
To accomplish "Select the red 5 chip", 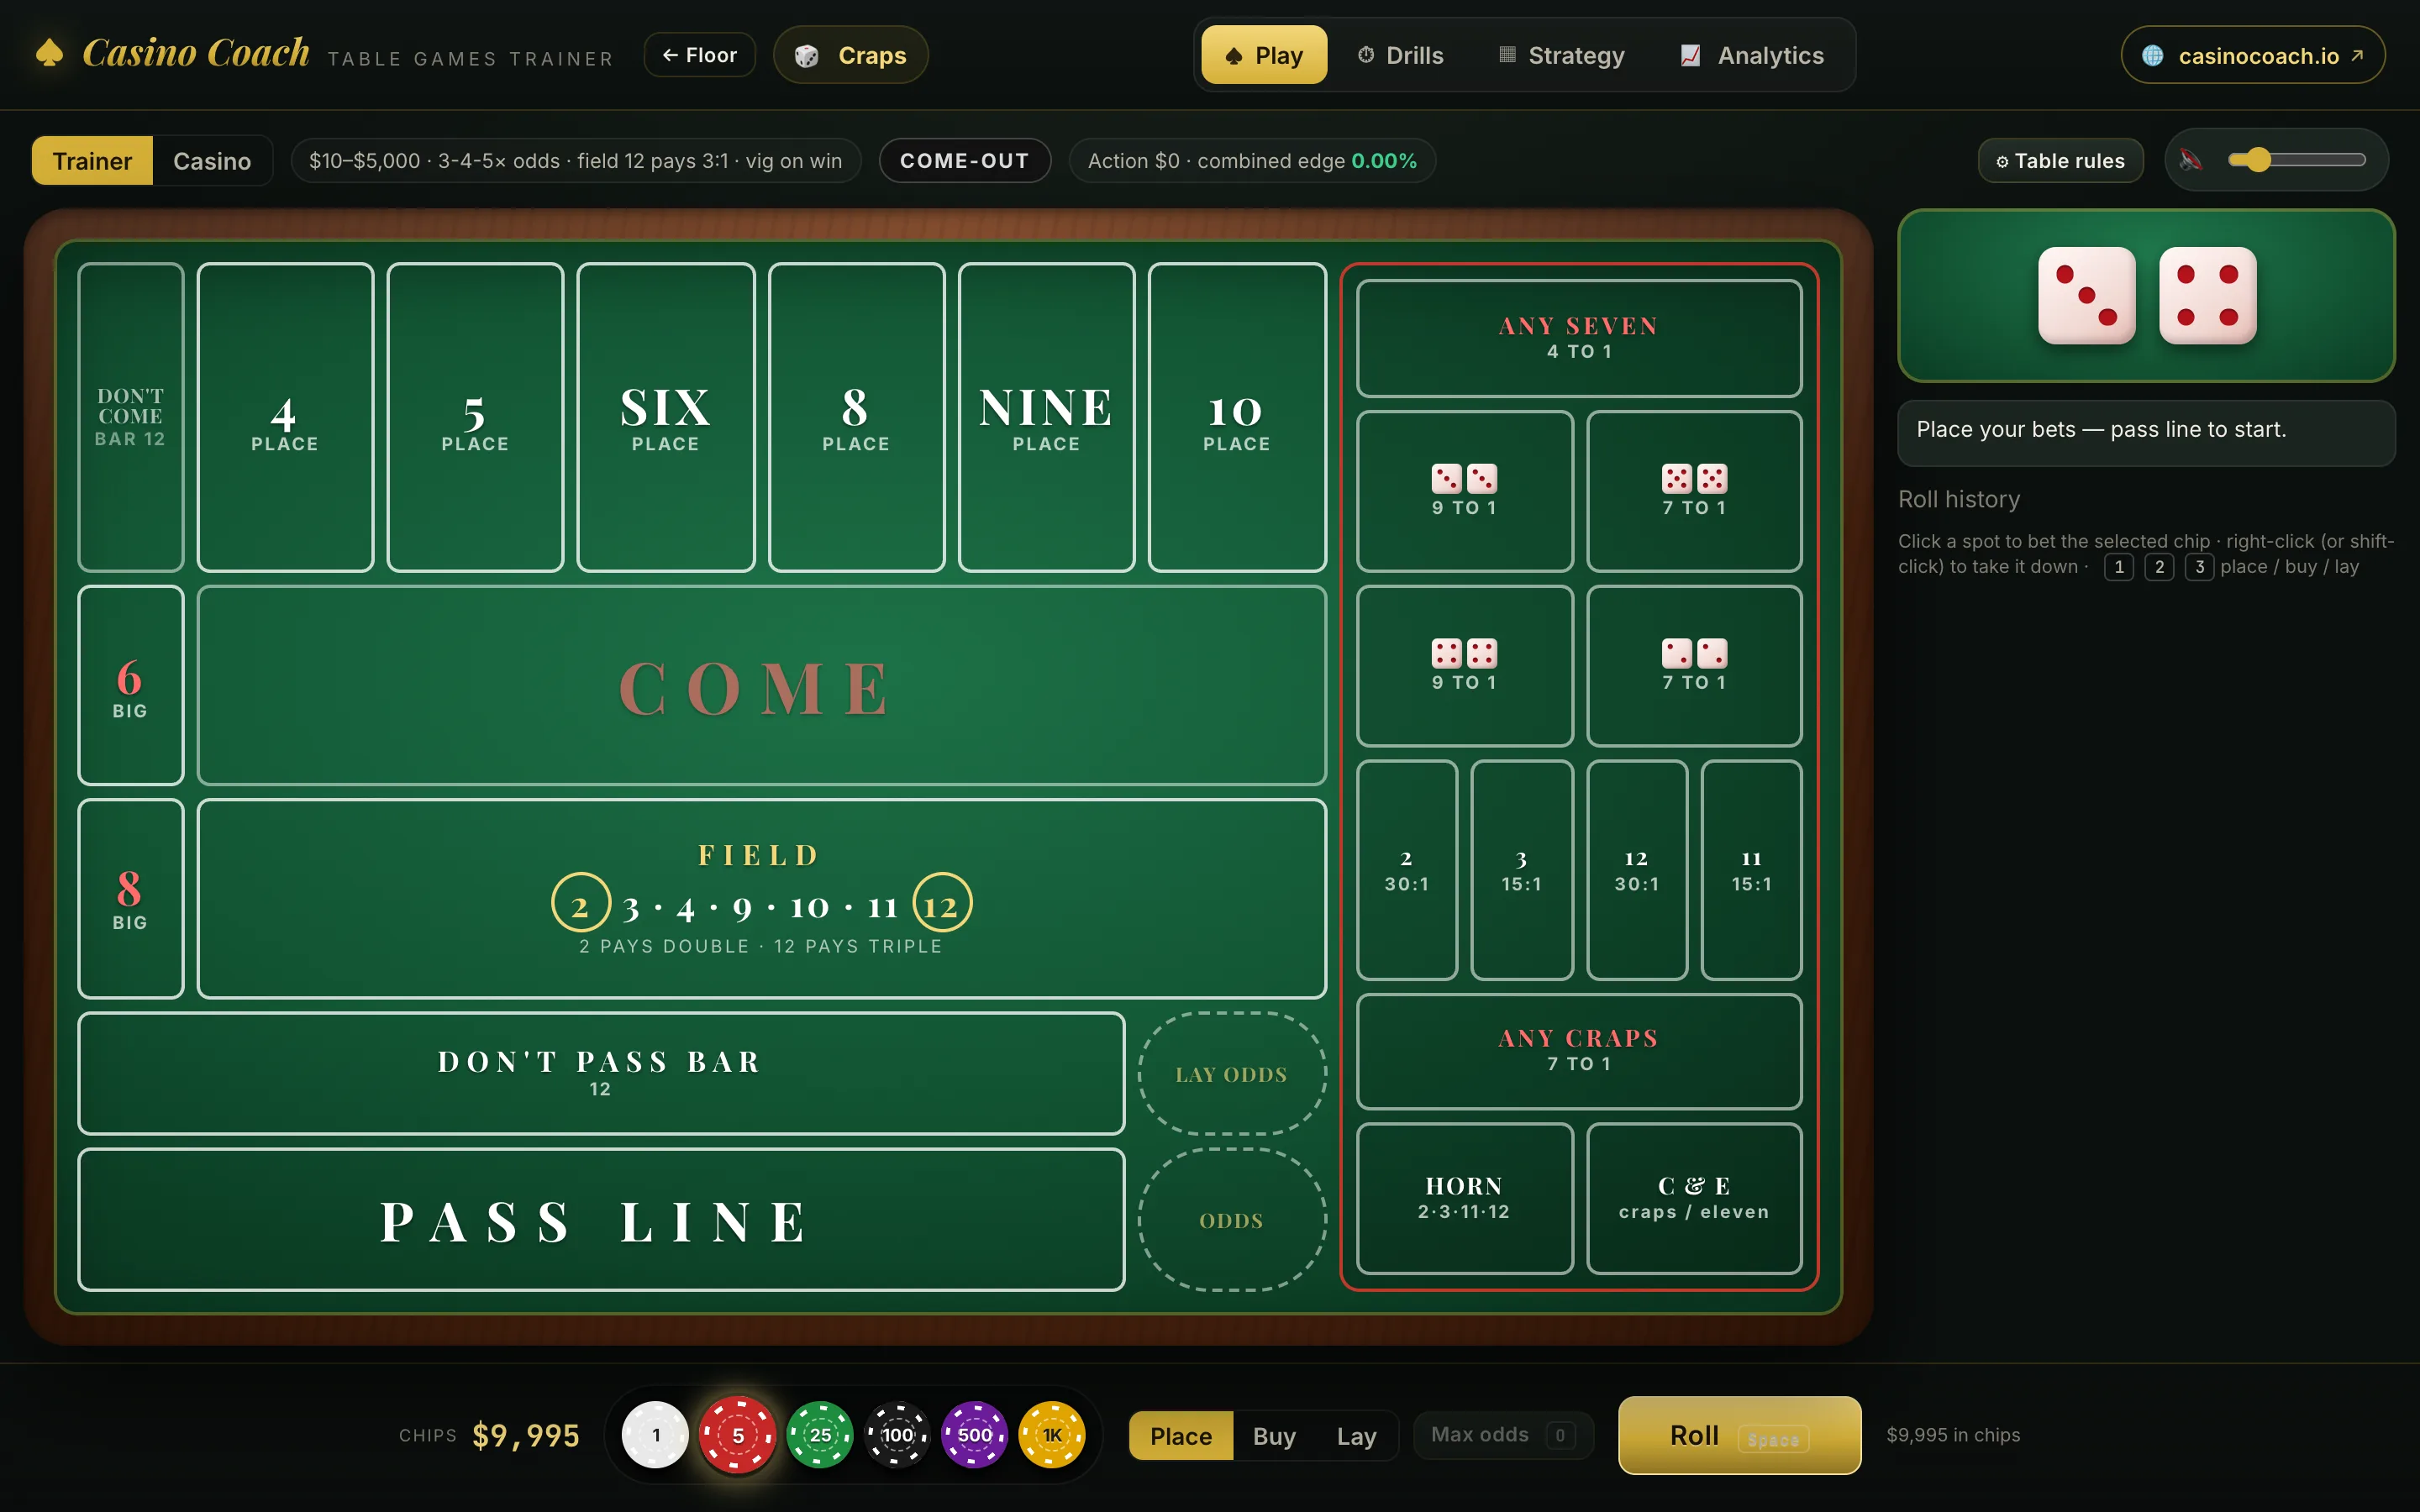I will pos(738,1435).
